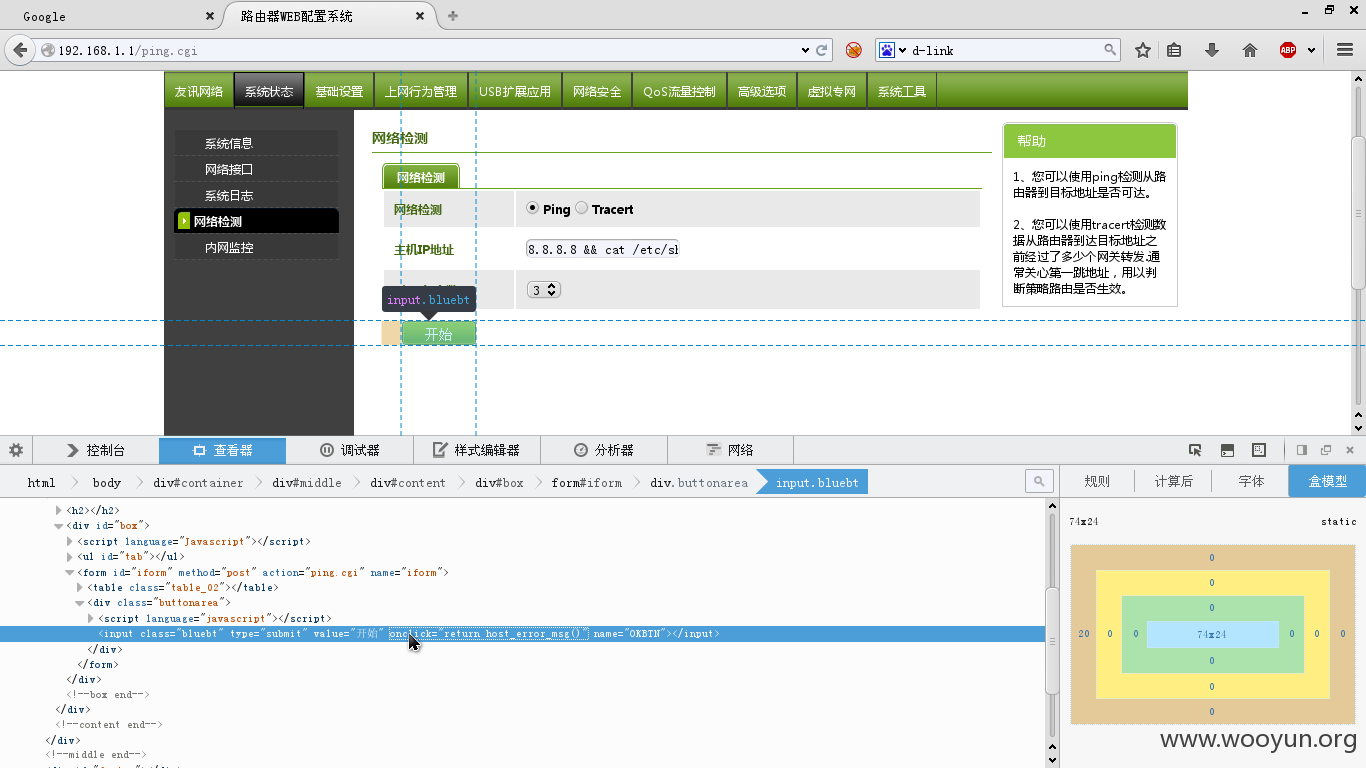Screen dimensions: 1366x768
Task: Click the magnifier in the d-link search box
Action: [1110, 50]
